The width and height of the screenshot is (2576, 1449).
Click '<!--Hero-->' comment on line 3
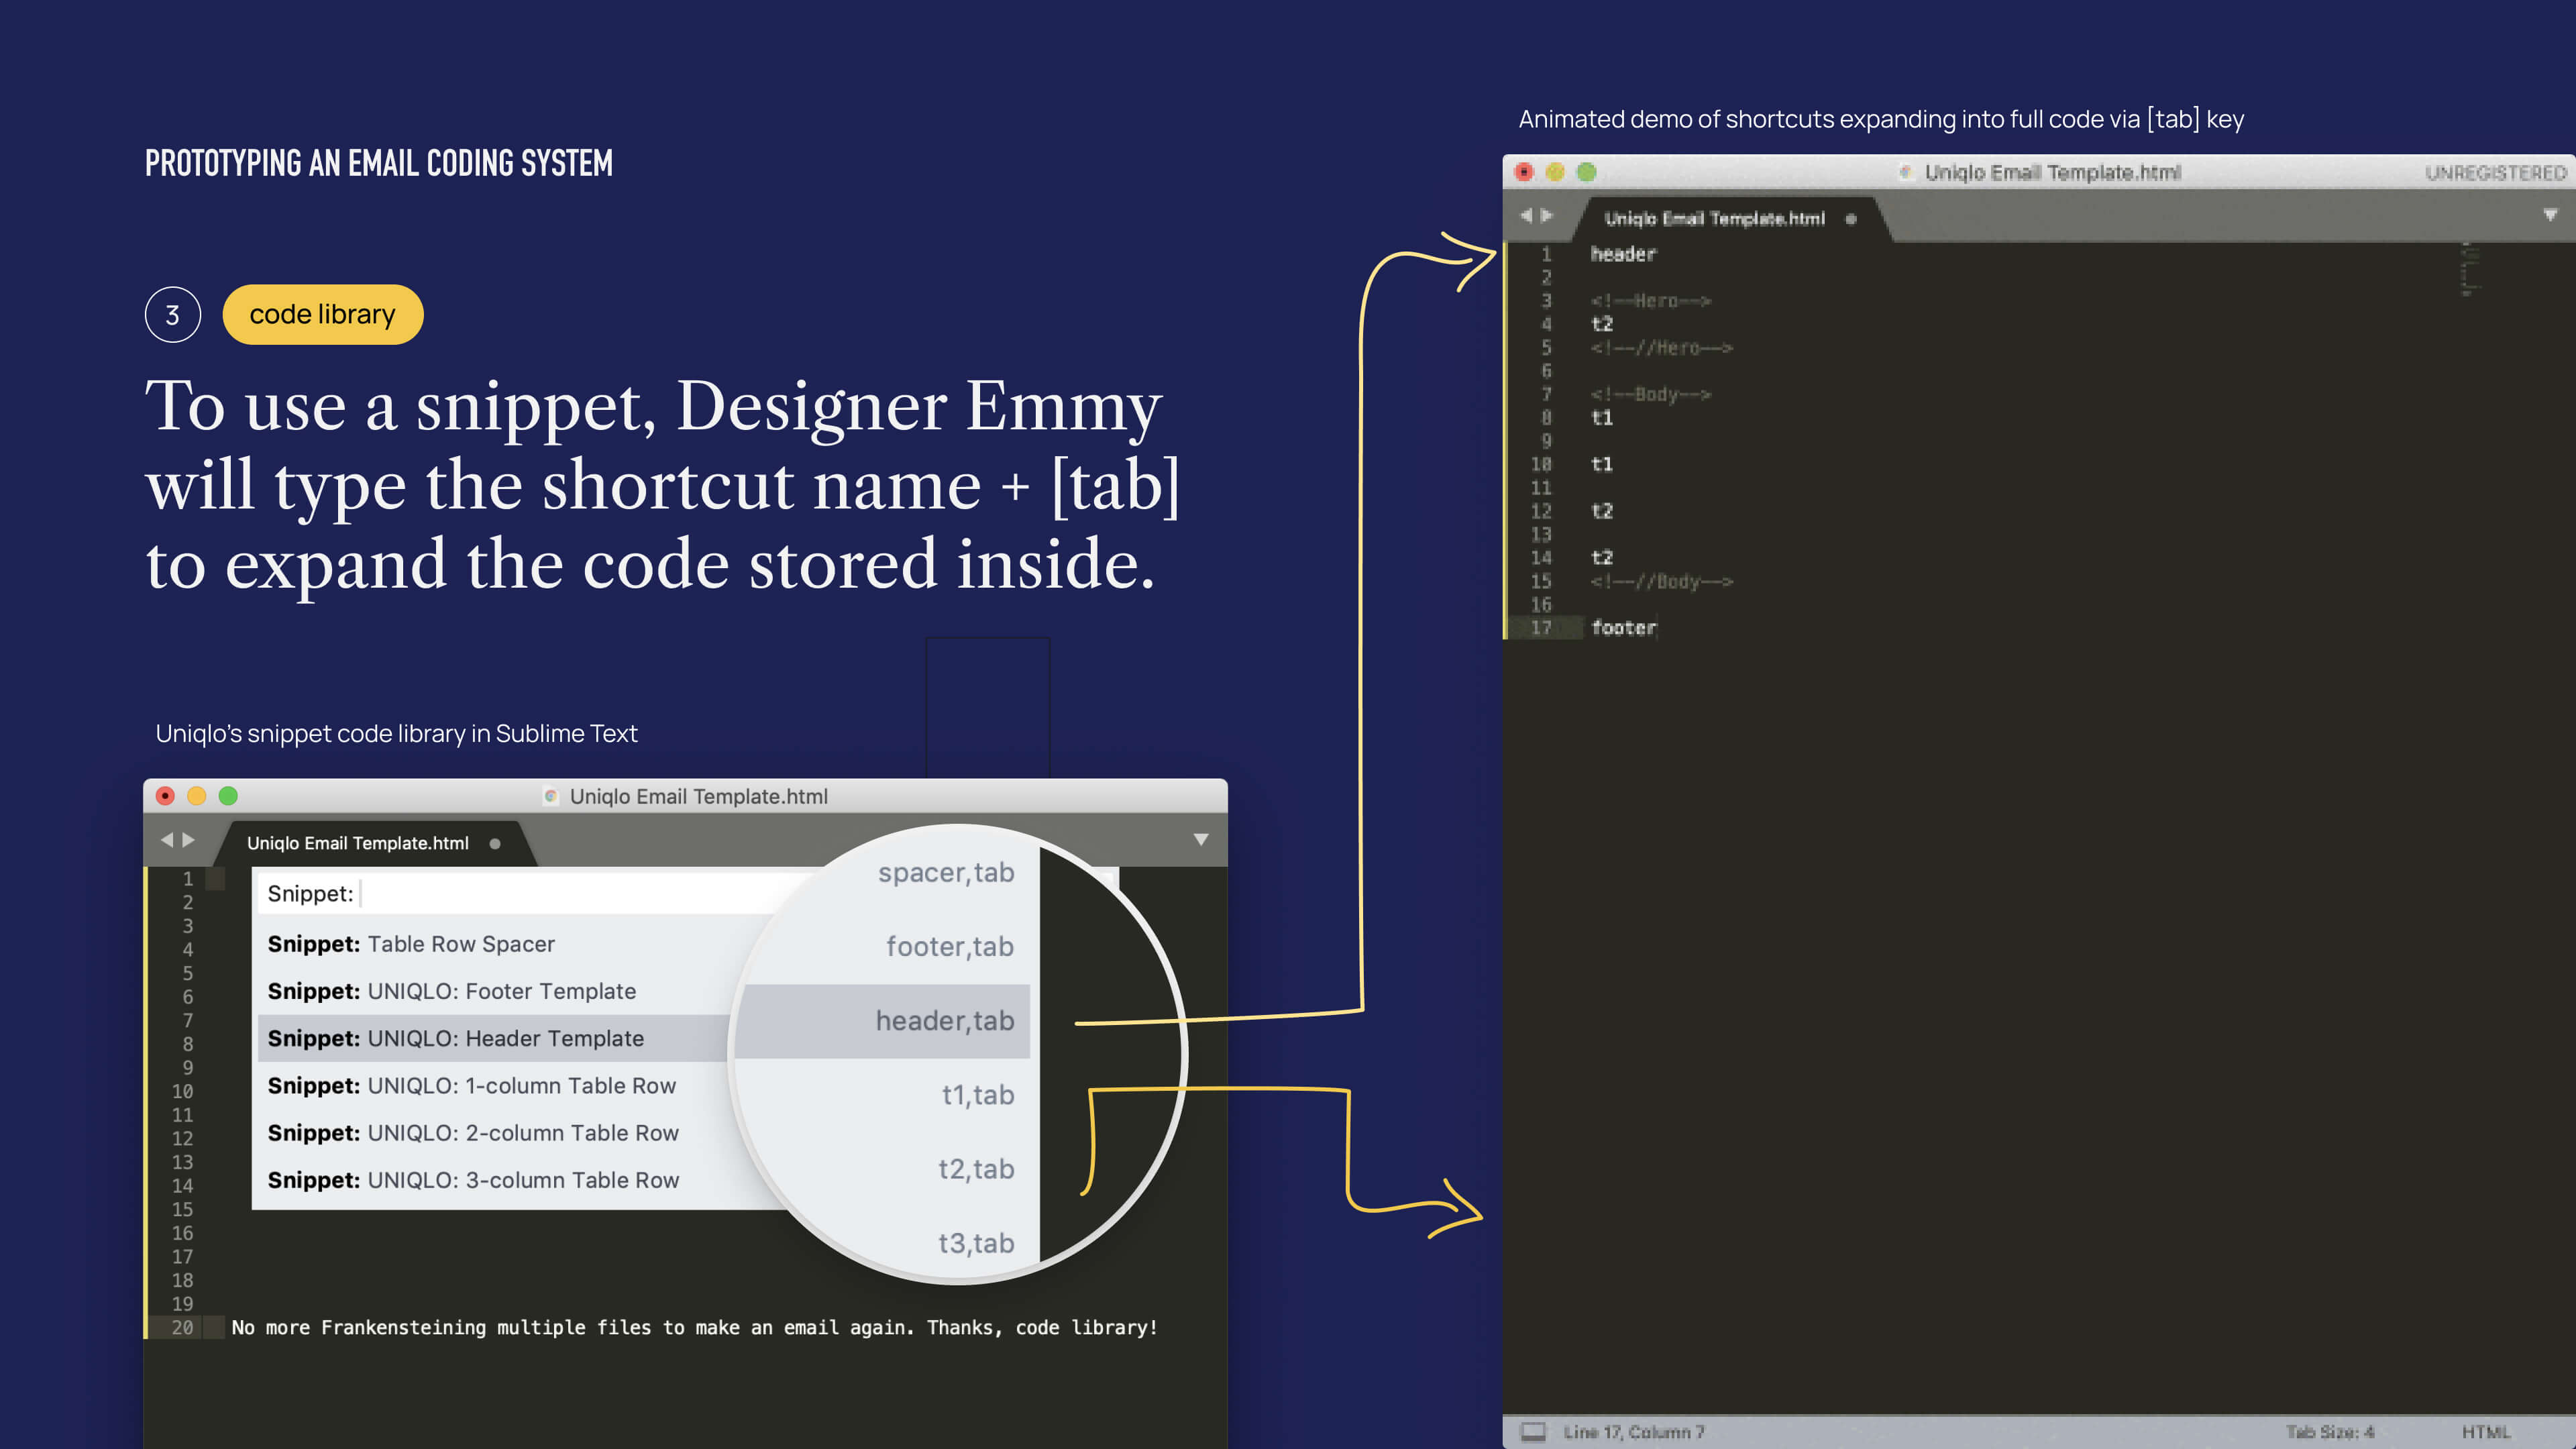pos(1650,301)
